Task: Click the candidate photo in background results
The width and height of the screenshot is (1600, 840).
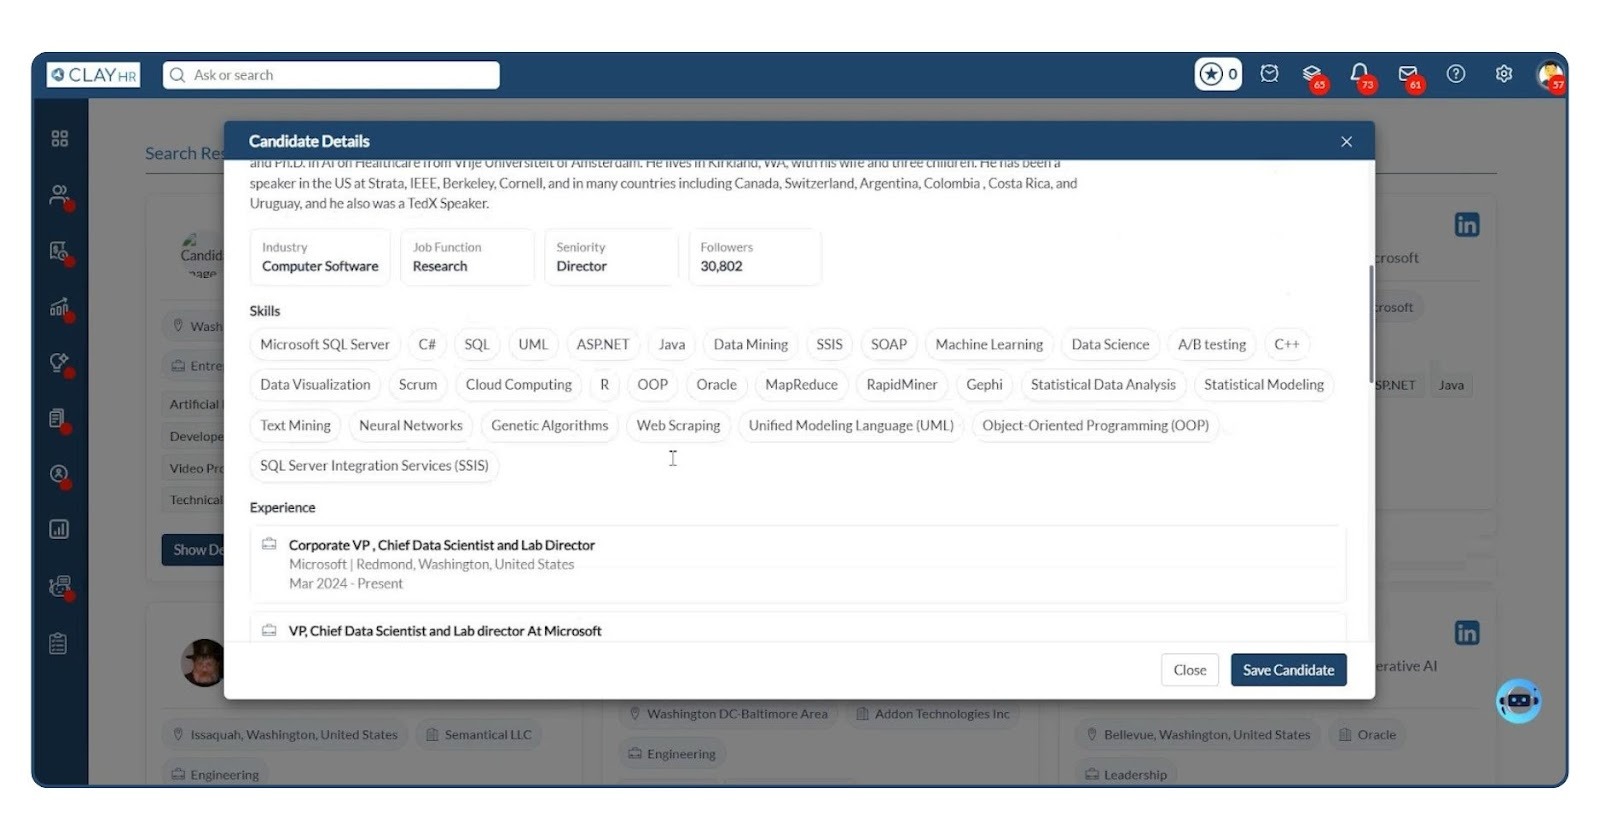Action: pyautogui.click(x=203, y=663)
